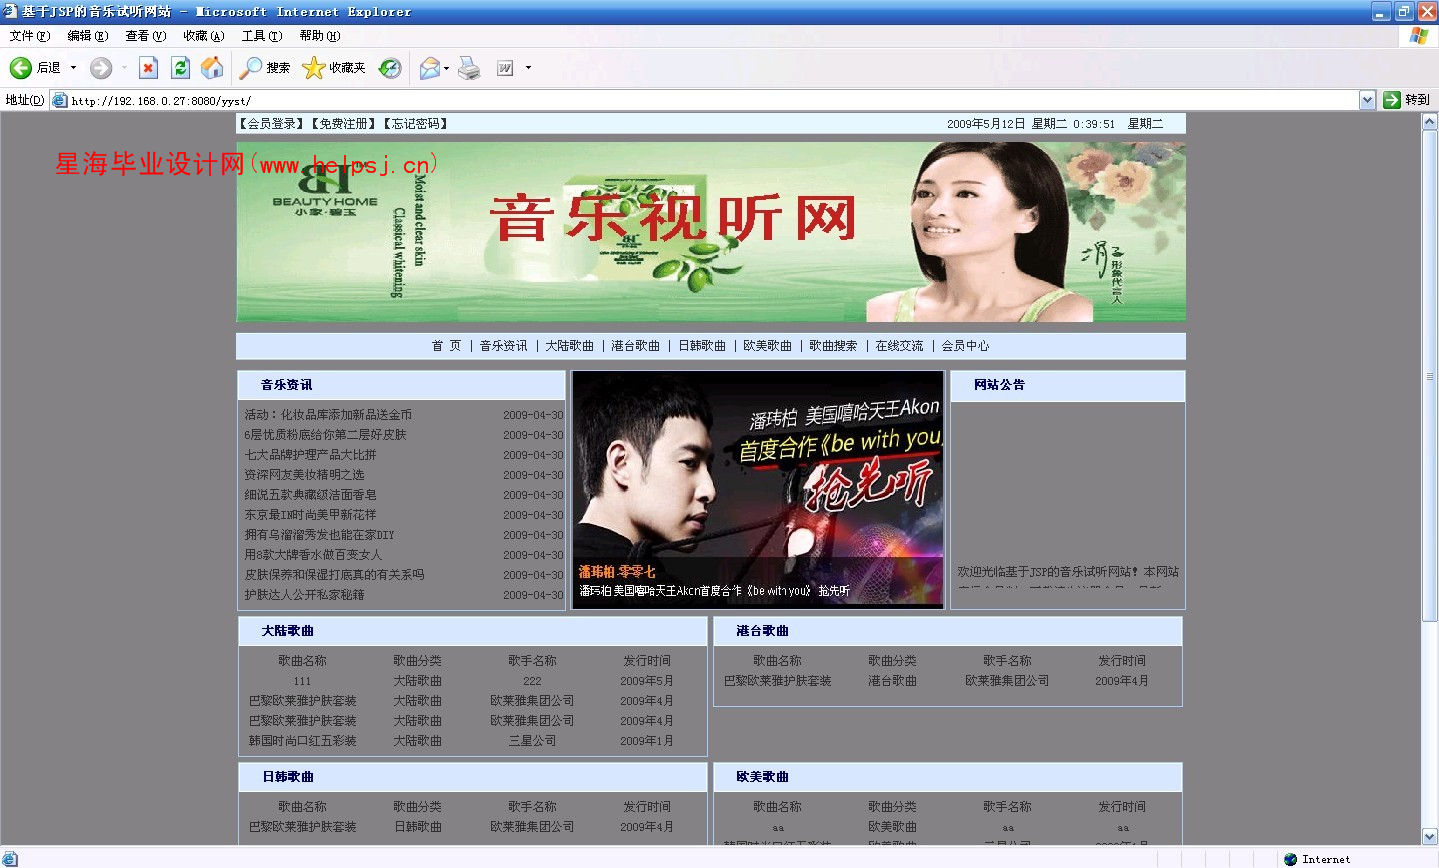Open news item 东京最IN时尚美甲新花样
1439x868 pixels.
click(310, 515)
